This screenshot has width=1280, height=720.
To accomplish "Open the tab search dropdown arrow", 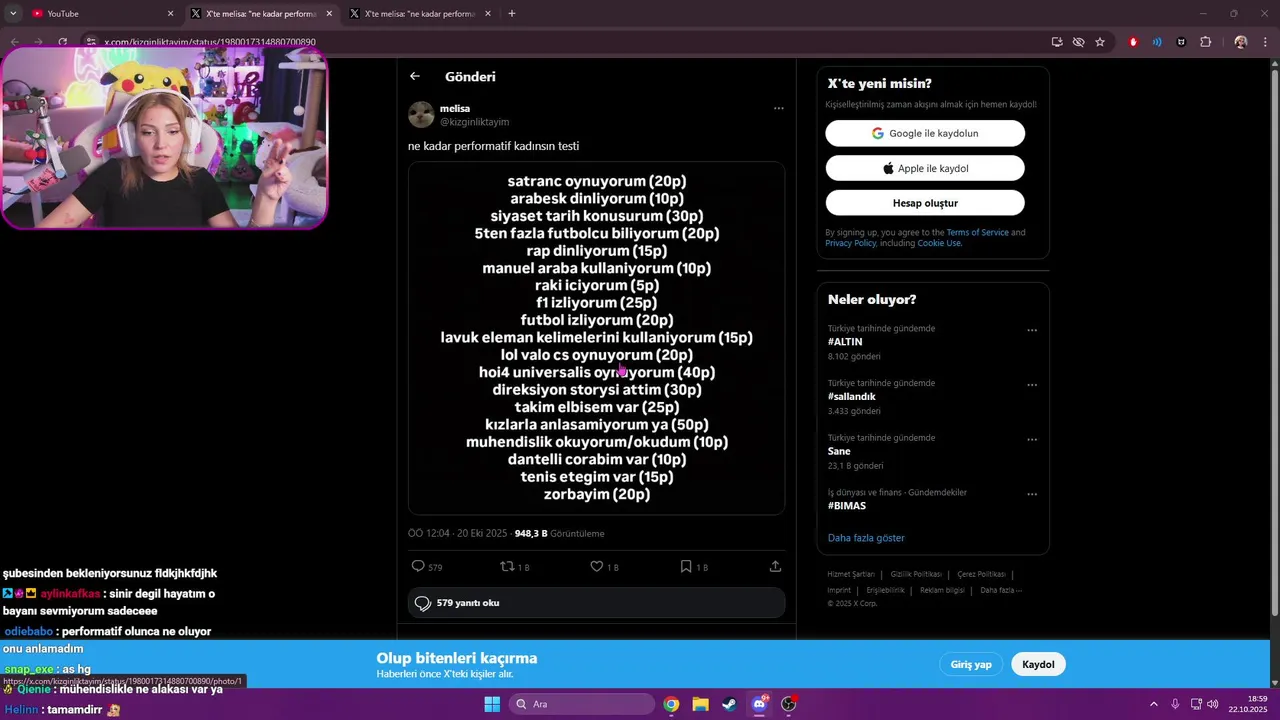I will (12, 14).
